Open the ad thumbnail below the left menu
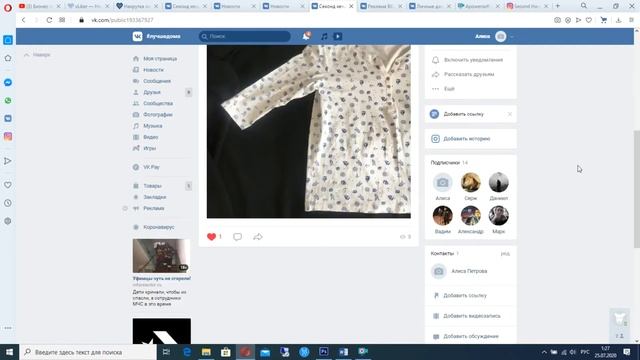The height and width of the screenshot is (360, 640). point(162,256)
